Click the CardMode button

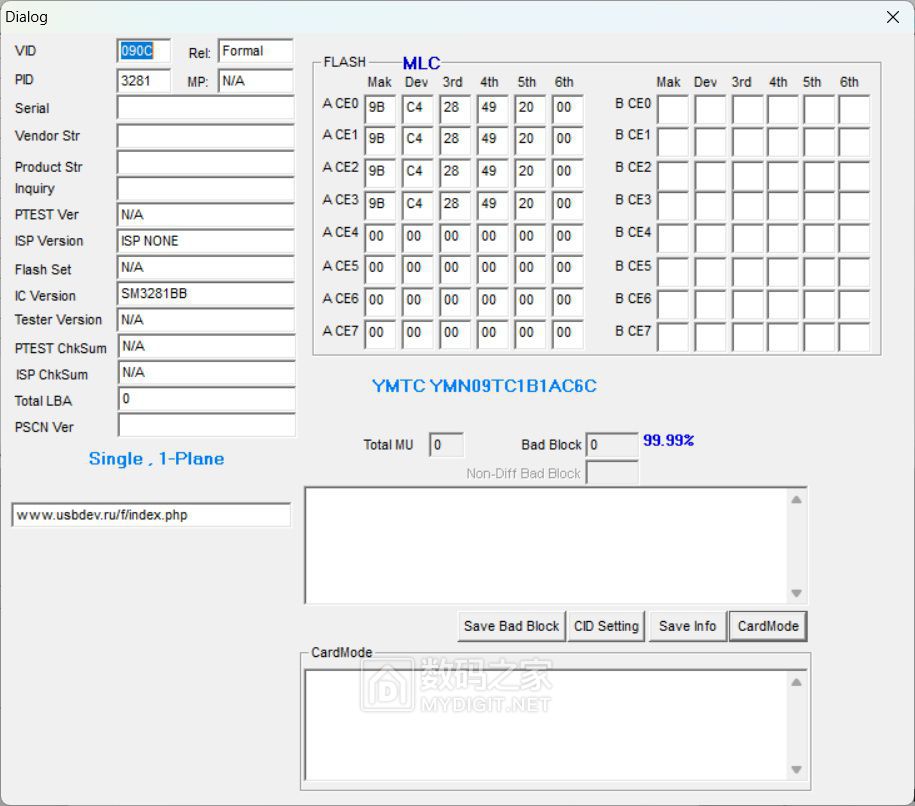(x=767, y=626)
